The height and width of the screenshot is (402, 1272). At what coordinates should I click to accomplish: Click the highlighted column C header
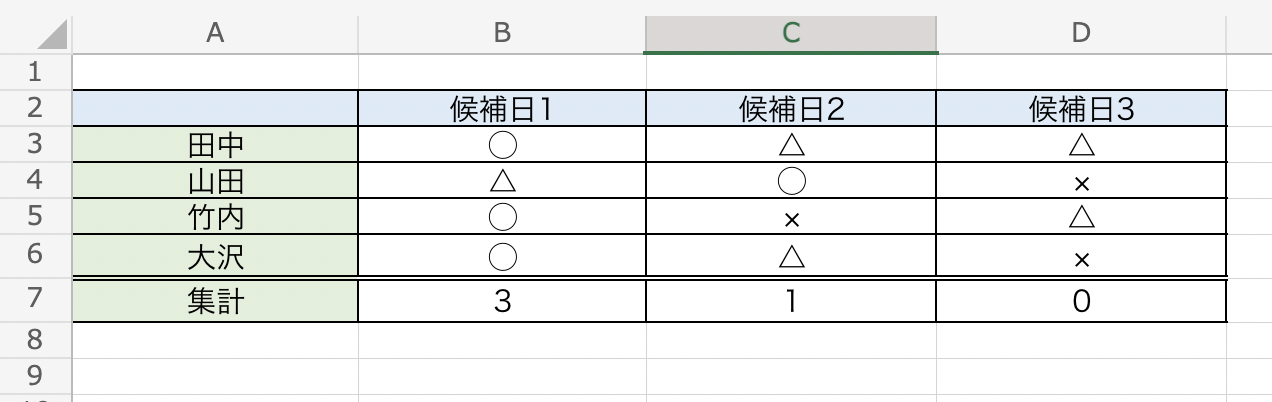(x=791, y=33)
